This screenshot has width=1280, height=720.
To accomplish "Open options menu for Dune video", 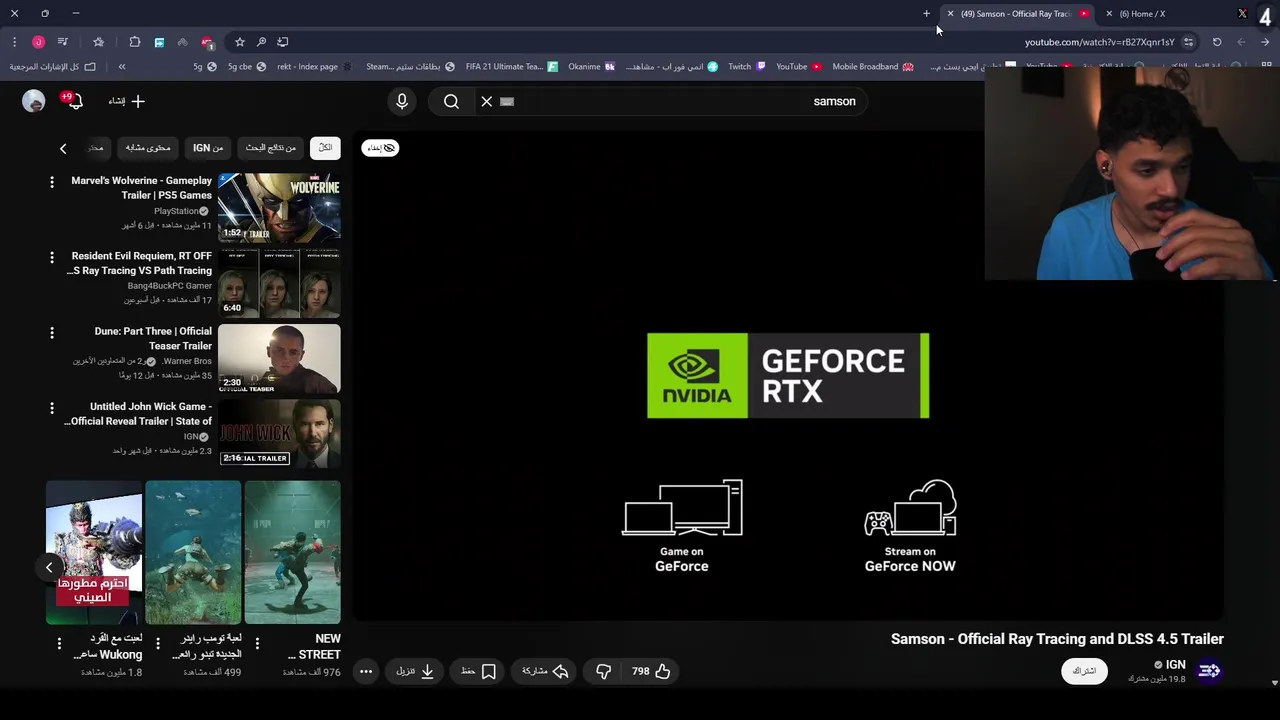I will 52,332.
